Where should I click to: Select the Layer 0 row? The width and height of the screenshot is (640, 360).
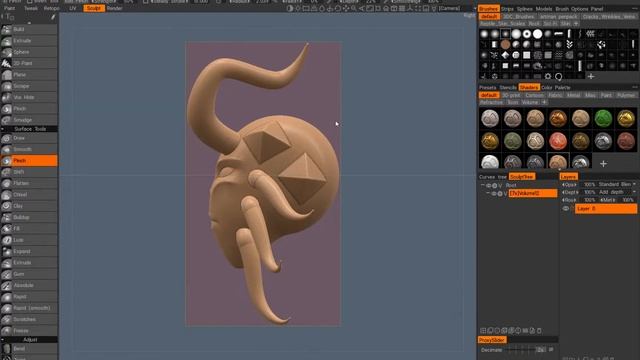click(x=606, y=209)
